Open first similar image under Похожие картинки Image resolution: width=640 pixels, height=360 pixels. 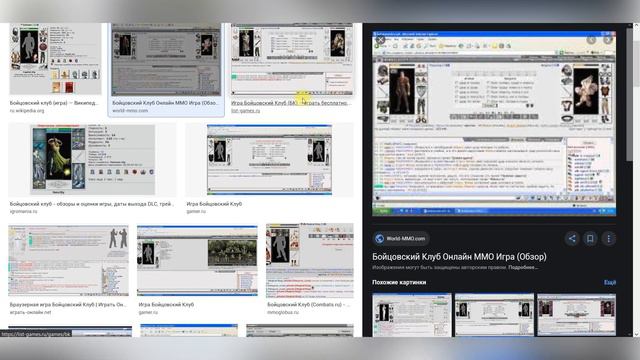[x=412, y=315]
